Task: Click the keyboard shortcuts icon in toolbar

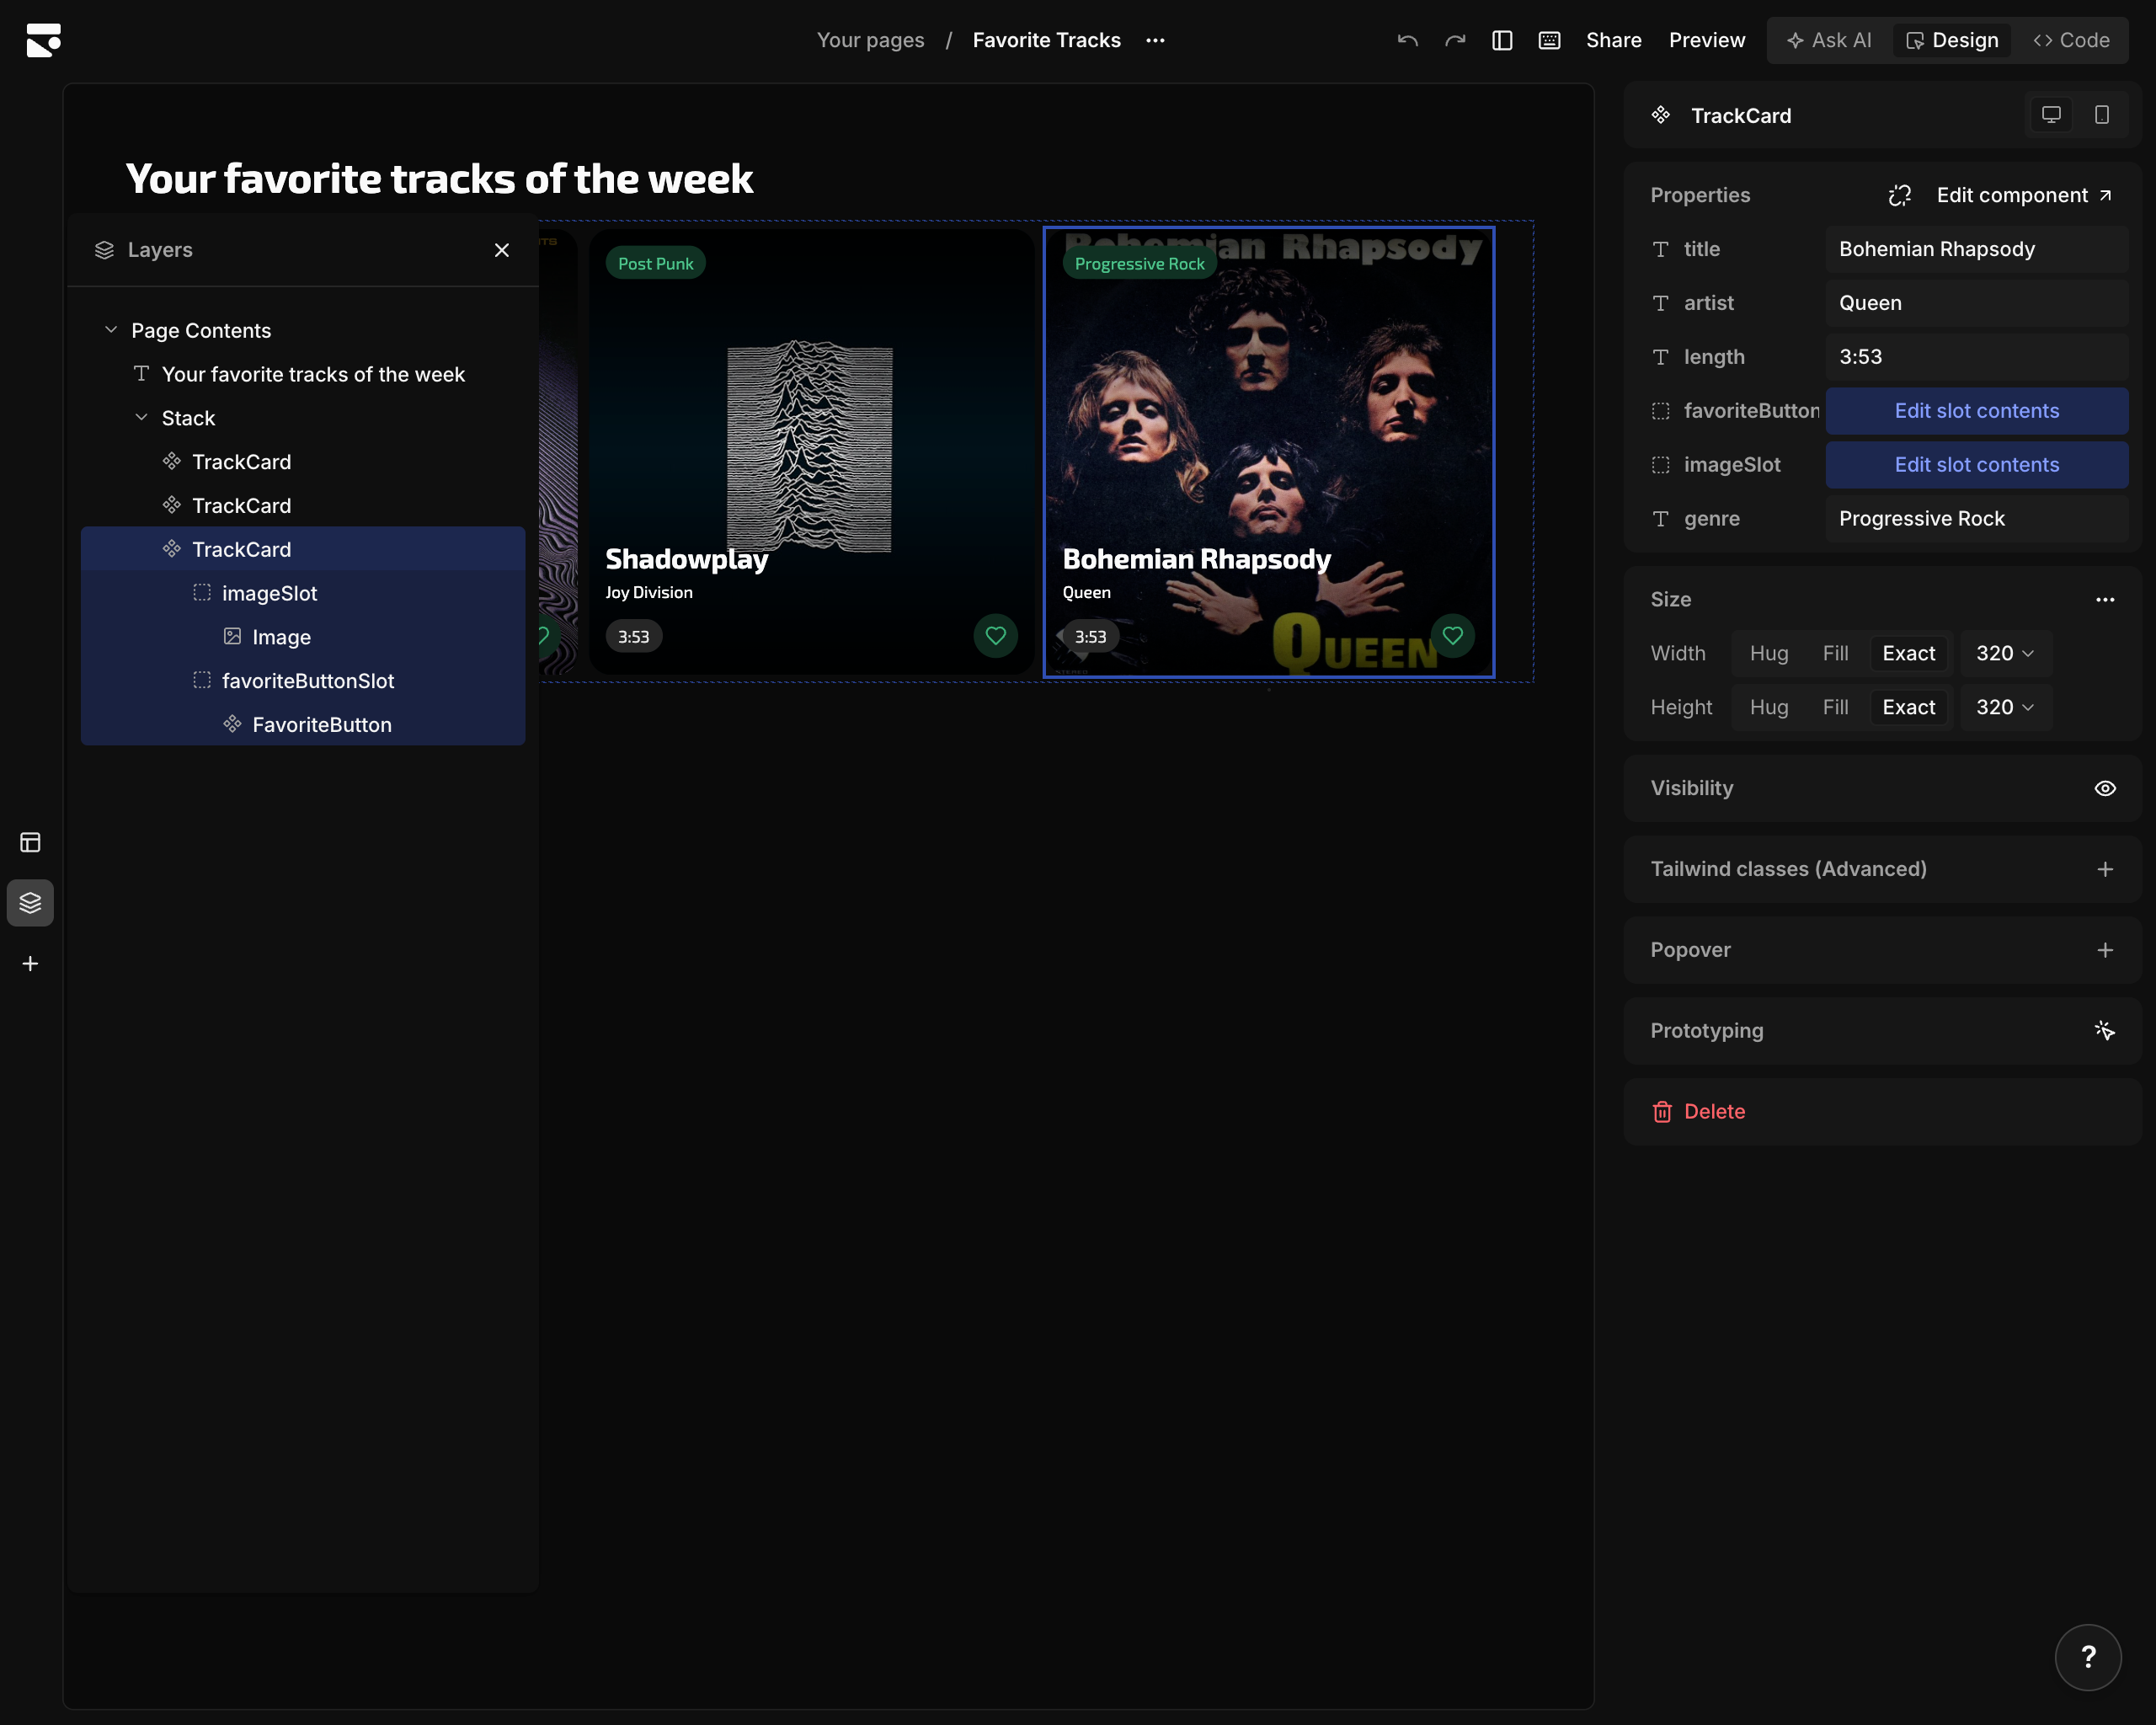Action: (1549, 40)
